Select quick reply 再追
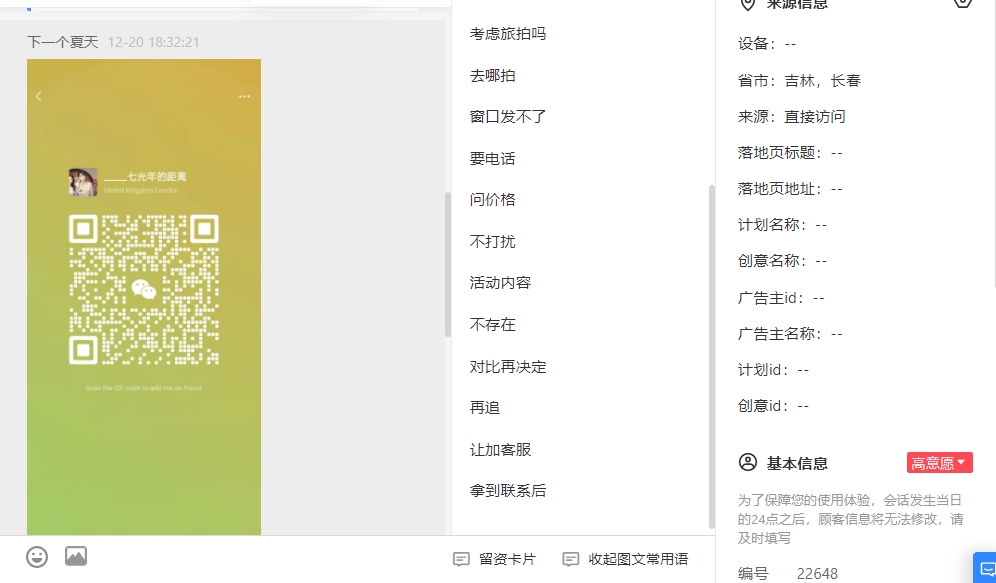 coord(485,408)
